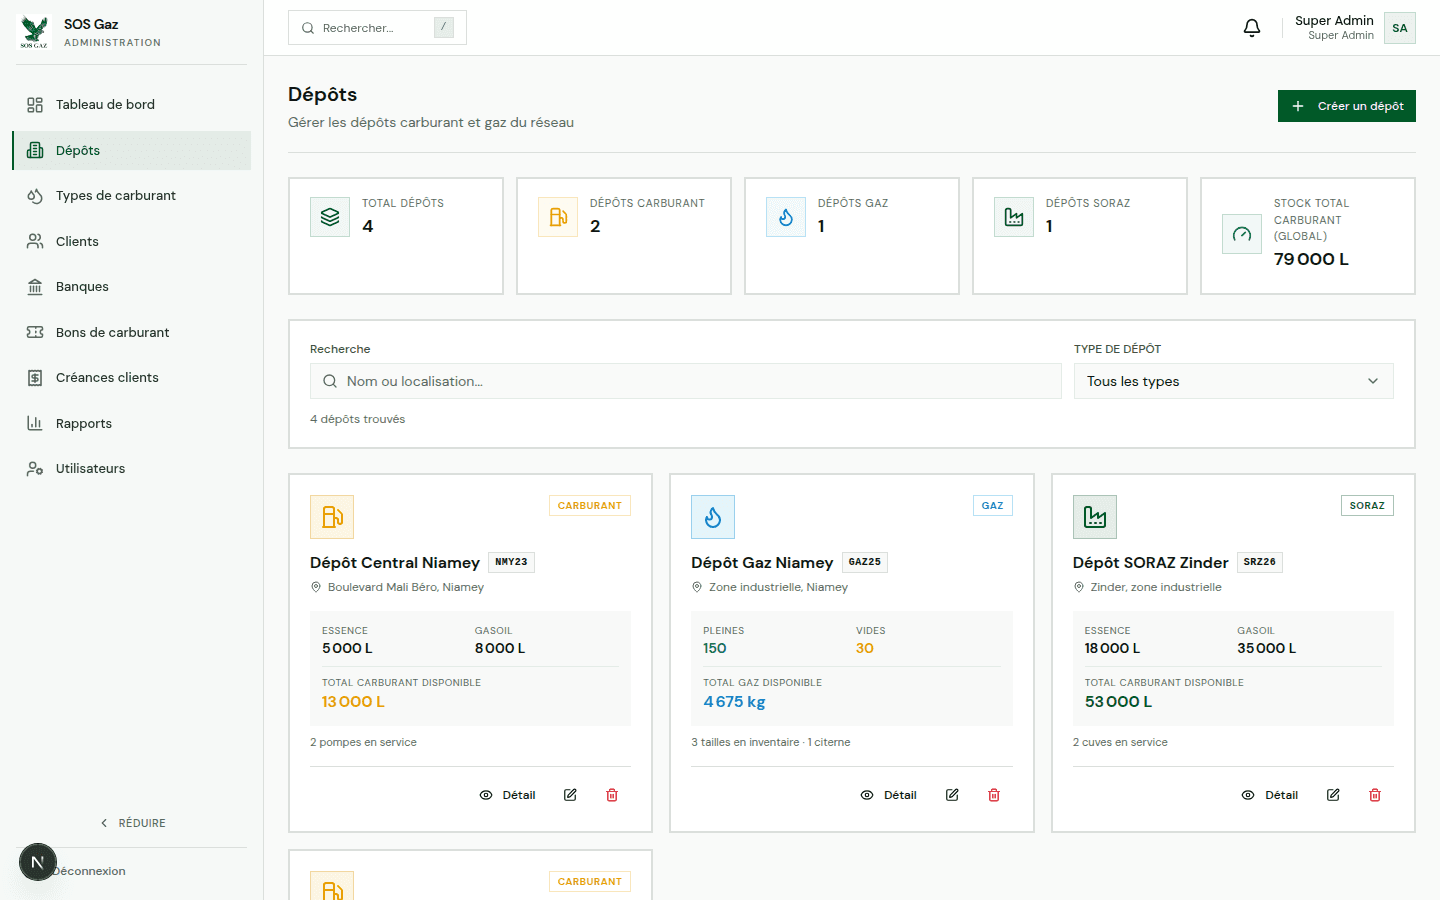Viewport: 1440px width, 900px height.
Task: Click the Dépôt Gaz Niamey title
Action: tap(762, 563)
